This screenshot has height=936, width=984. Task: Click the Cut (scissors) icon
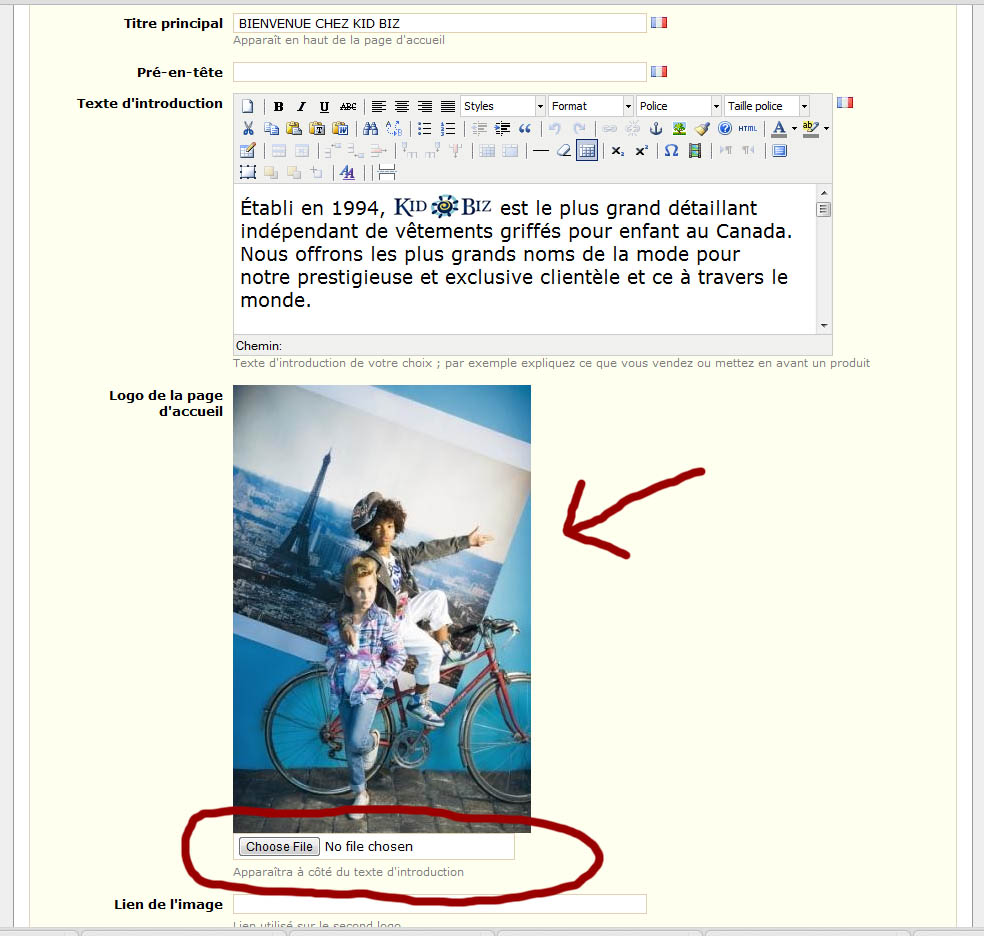click(x=248, y=129)
